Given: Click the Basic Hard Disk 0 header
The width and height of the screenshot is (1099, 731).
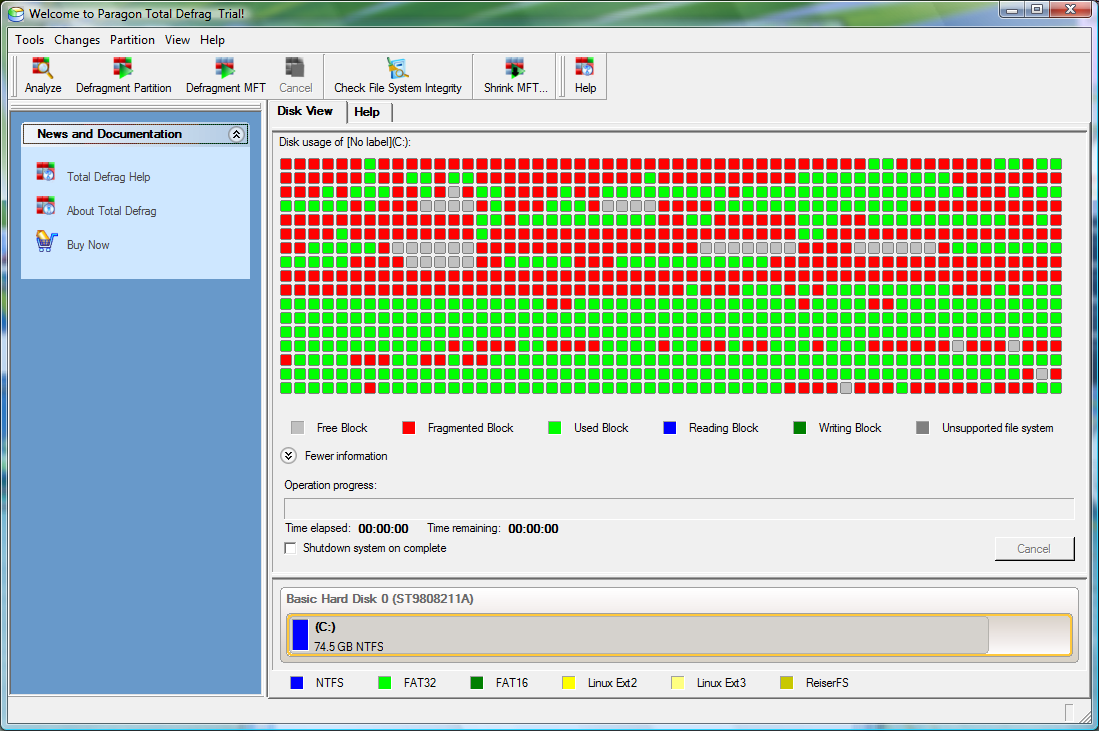Looking at the screenshot, I should click(380, 599).
